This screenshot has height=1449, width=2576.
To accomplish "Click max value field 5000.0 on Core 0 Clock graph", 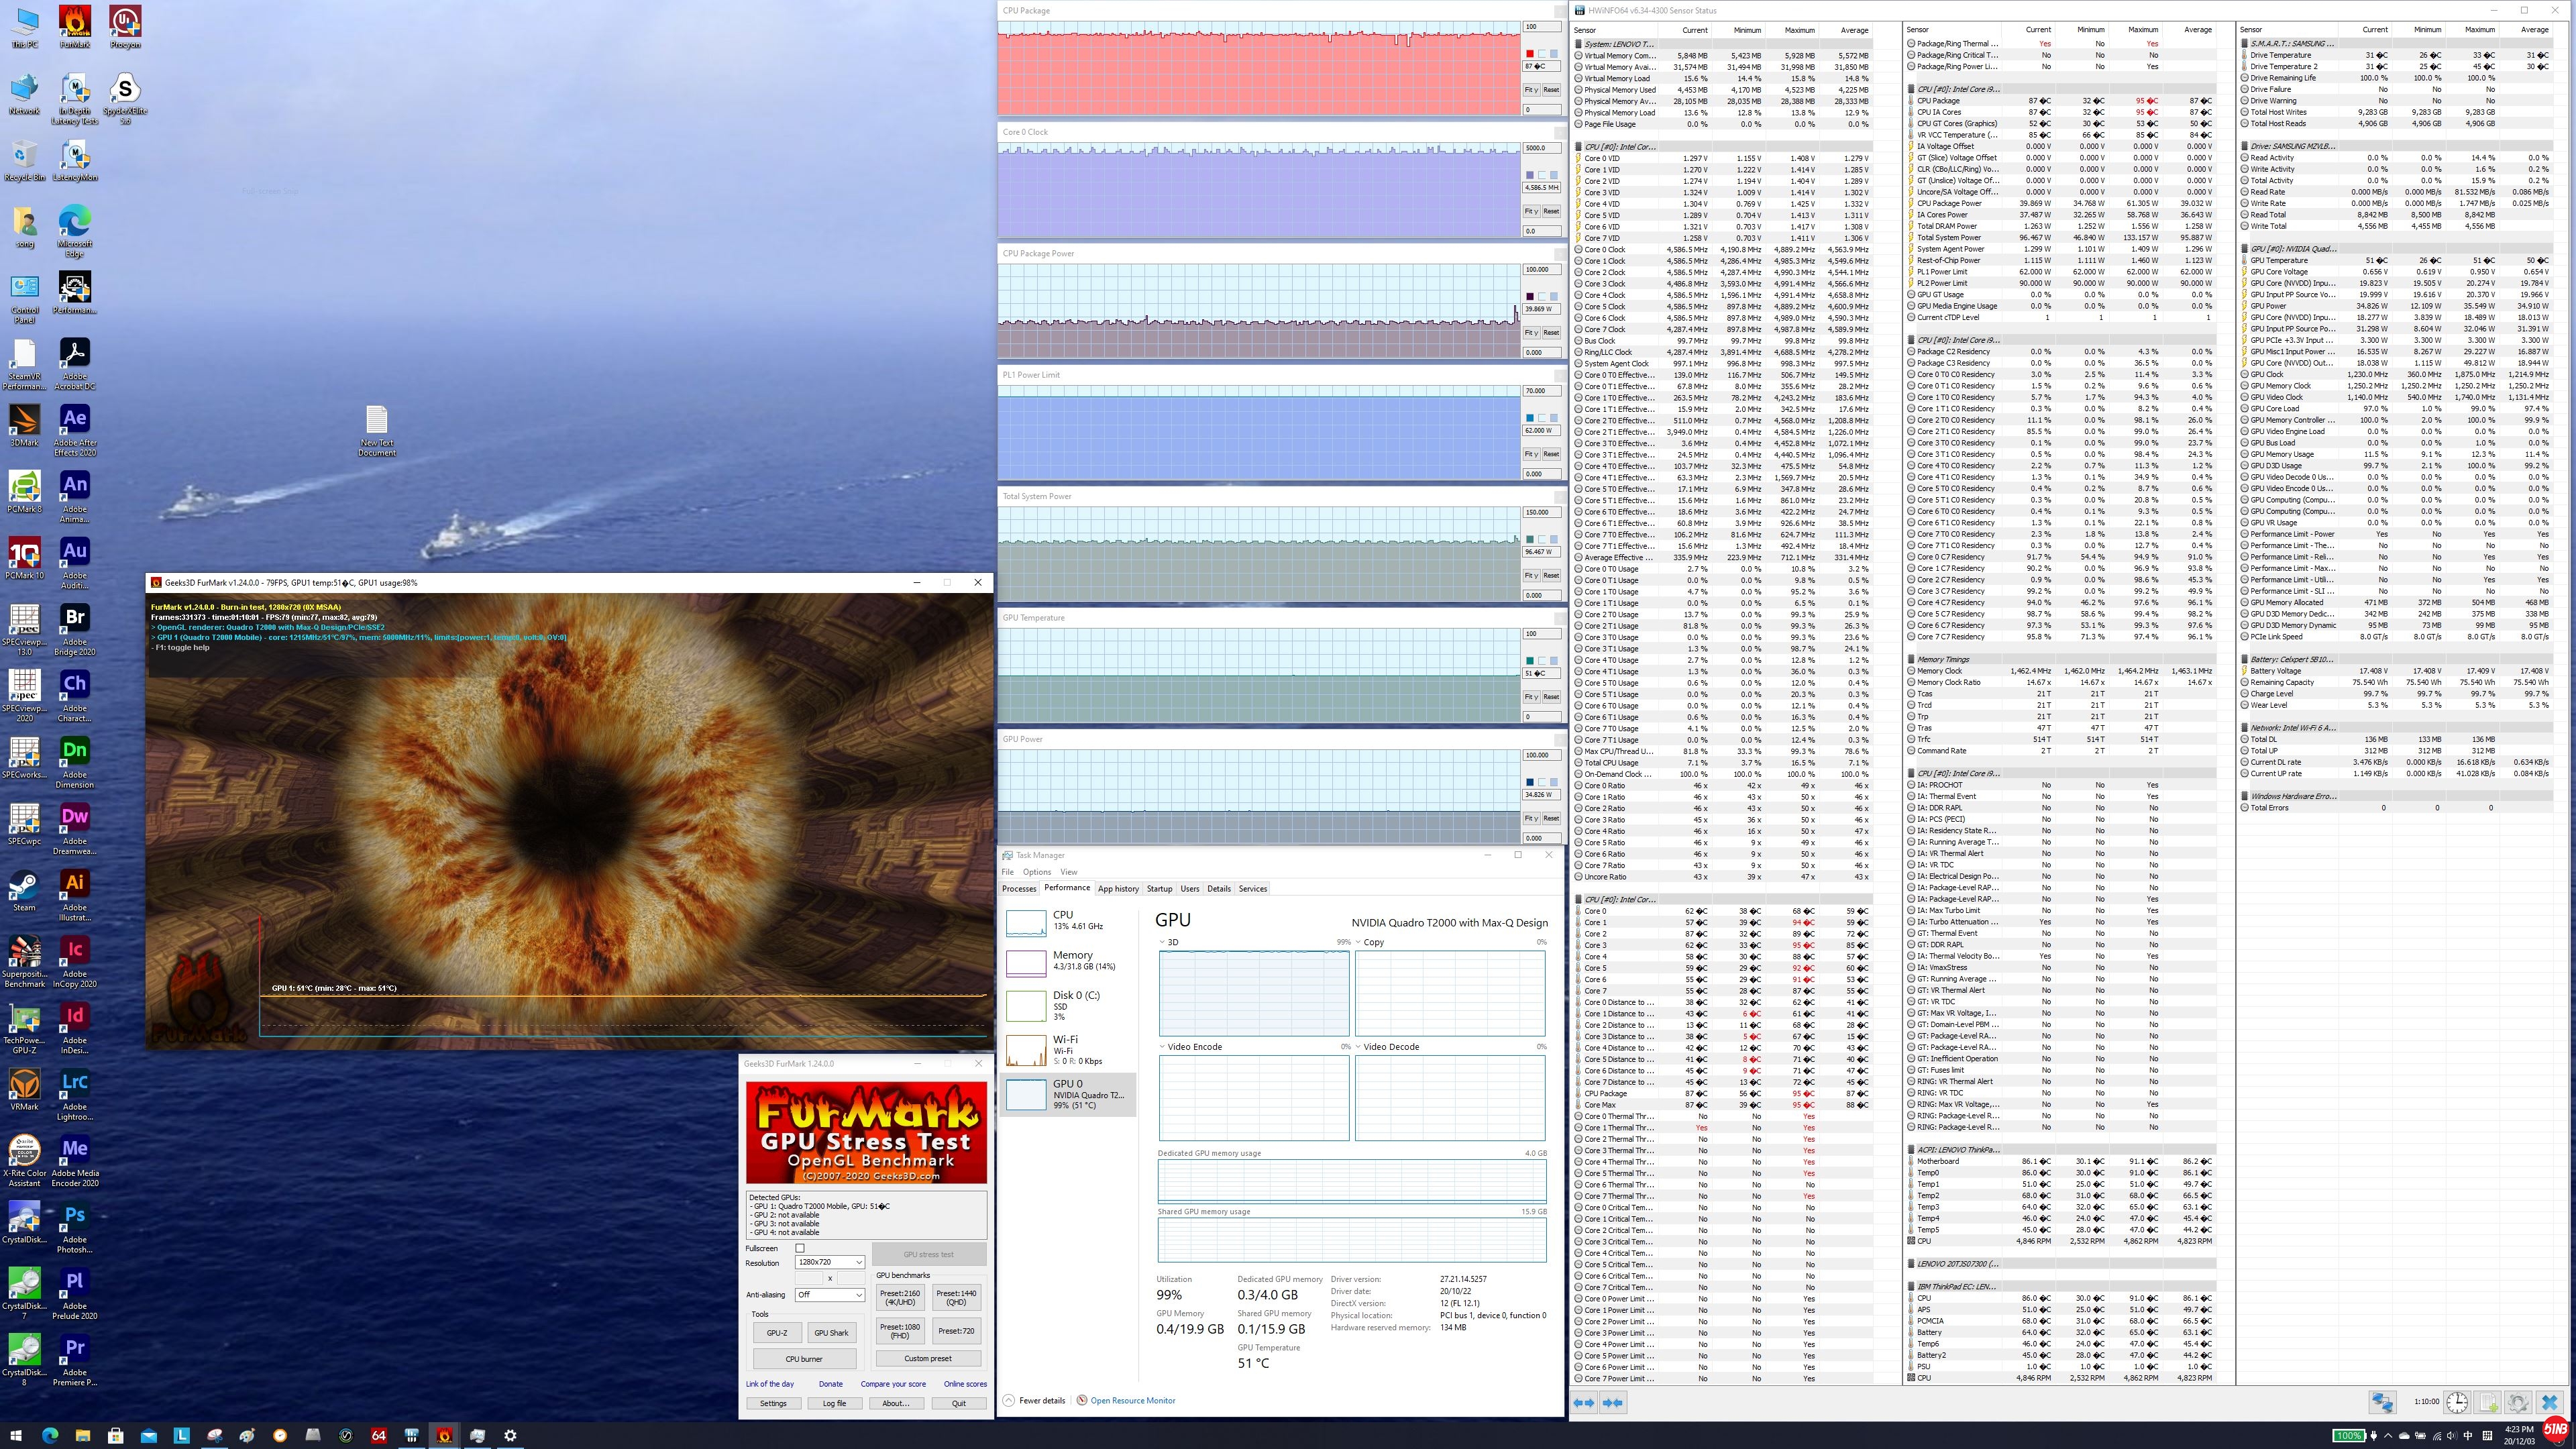I will pos(1541,148).
